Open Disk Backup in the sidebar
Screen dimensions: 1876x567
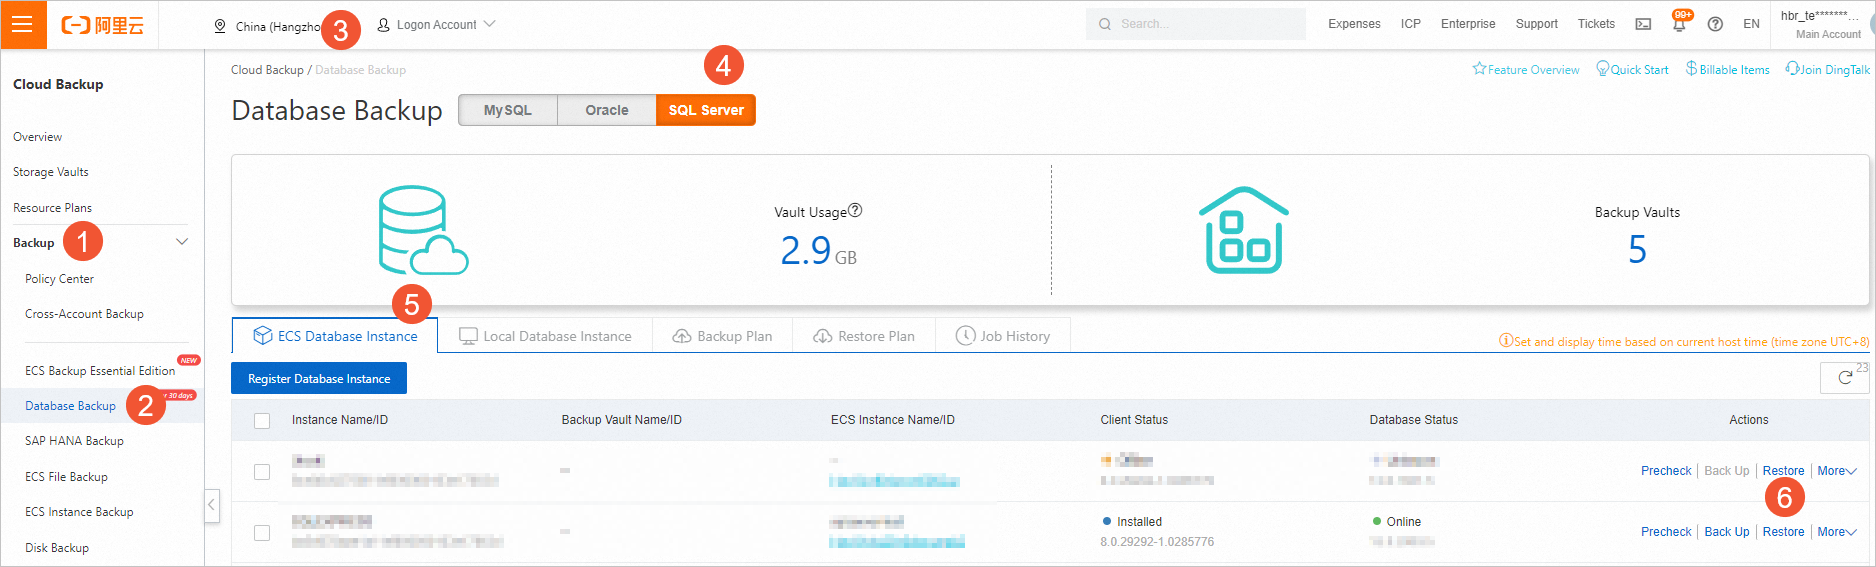(57, 548)
